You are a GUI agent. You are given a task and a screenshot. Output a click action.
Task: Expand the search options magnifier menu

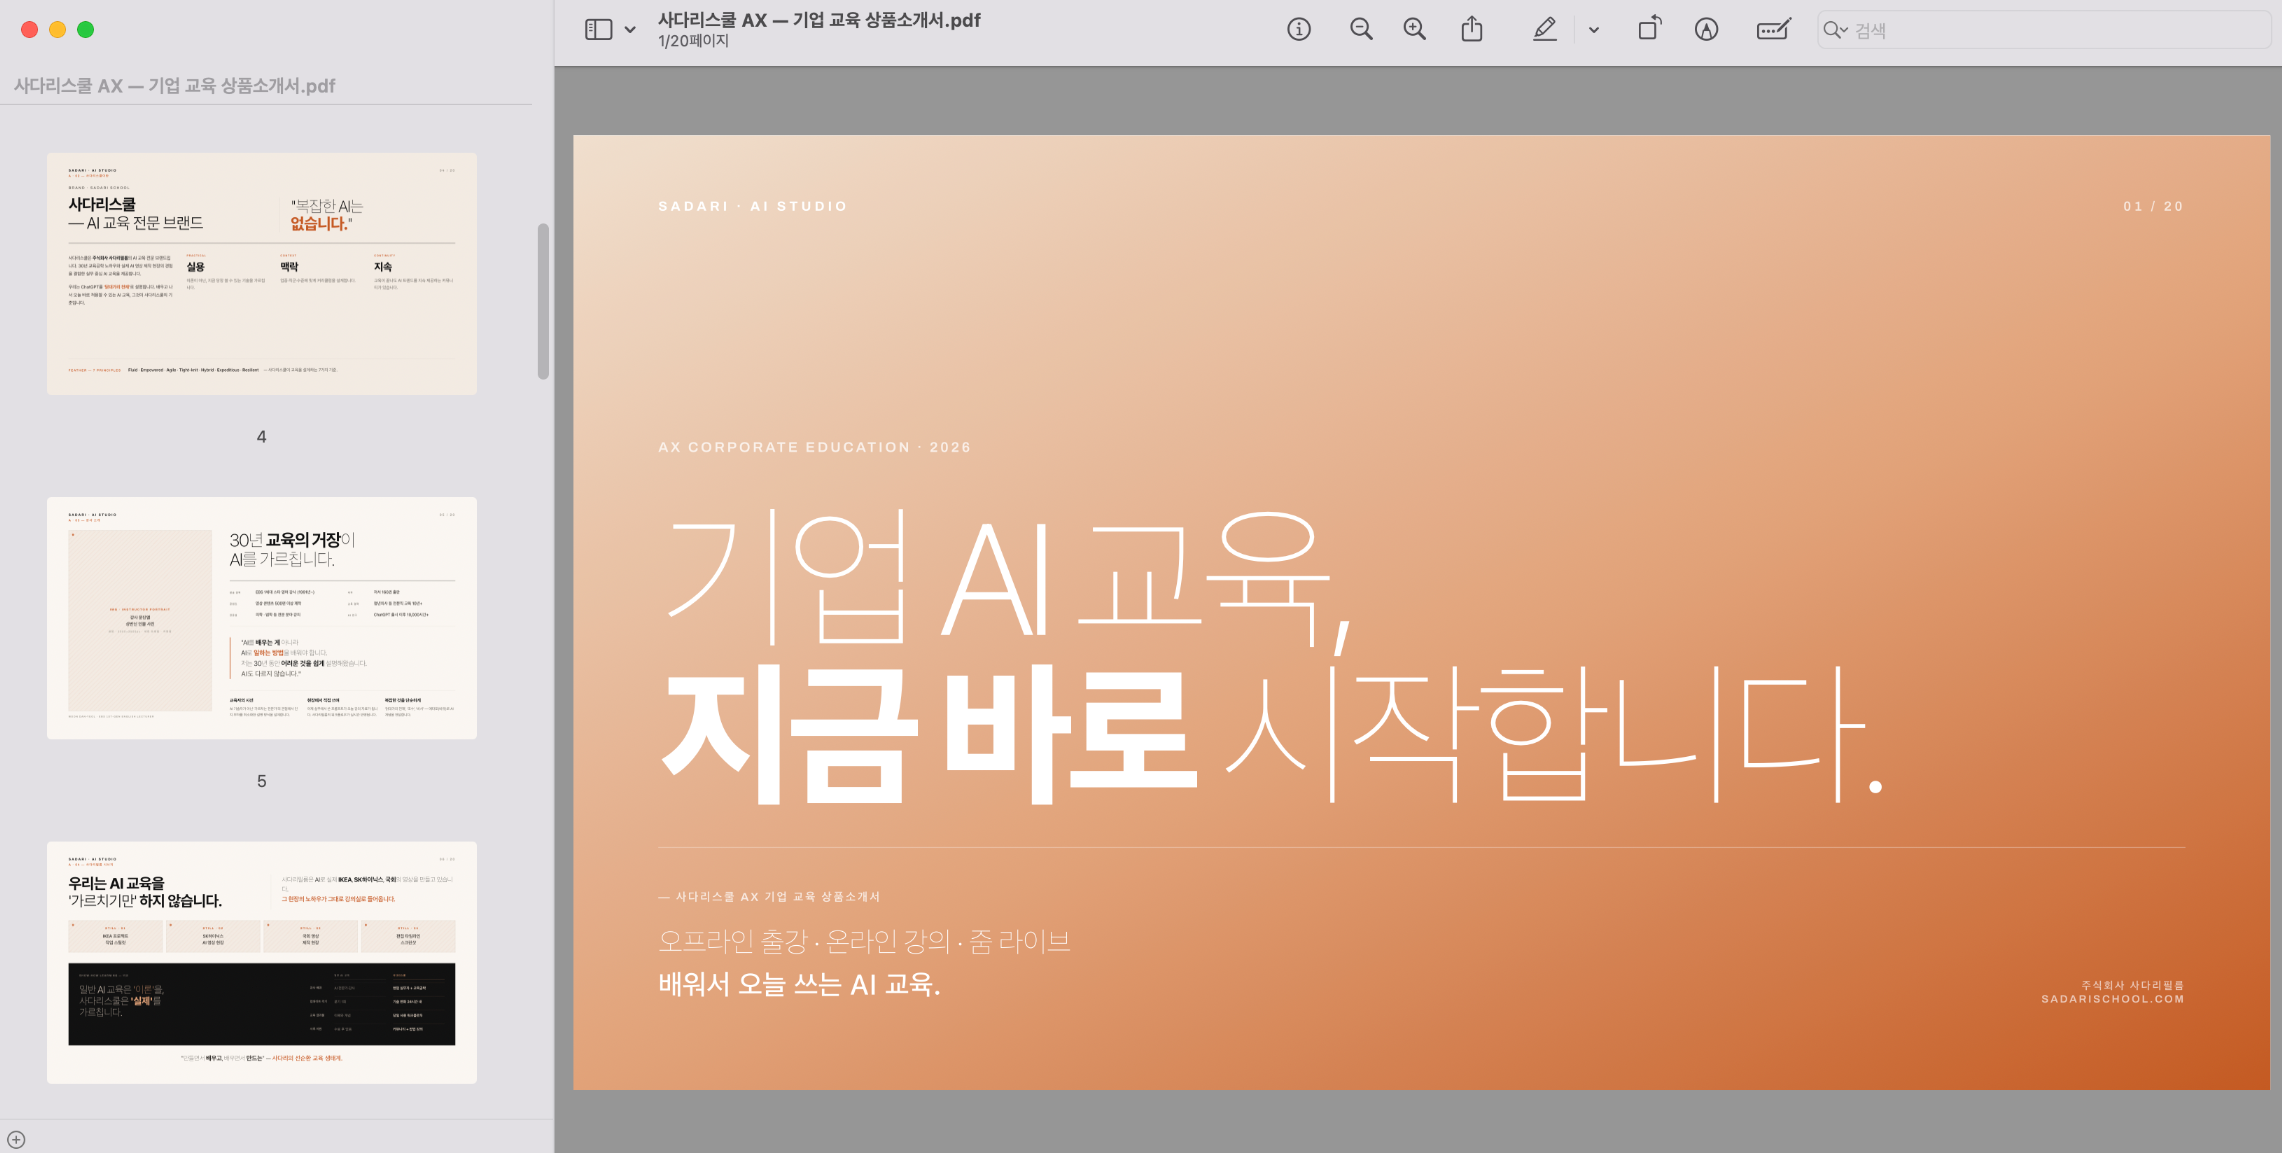[1833, 30]
